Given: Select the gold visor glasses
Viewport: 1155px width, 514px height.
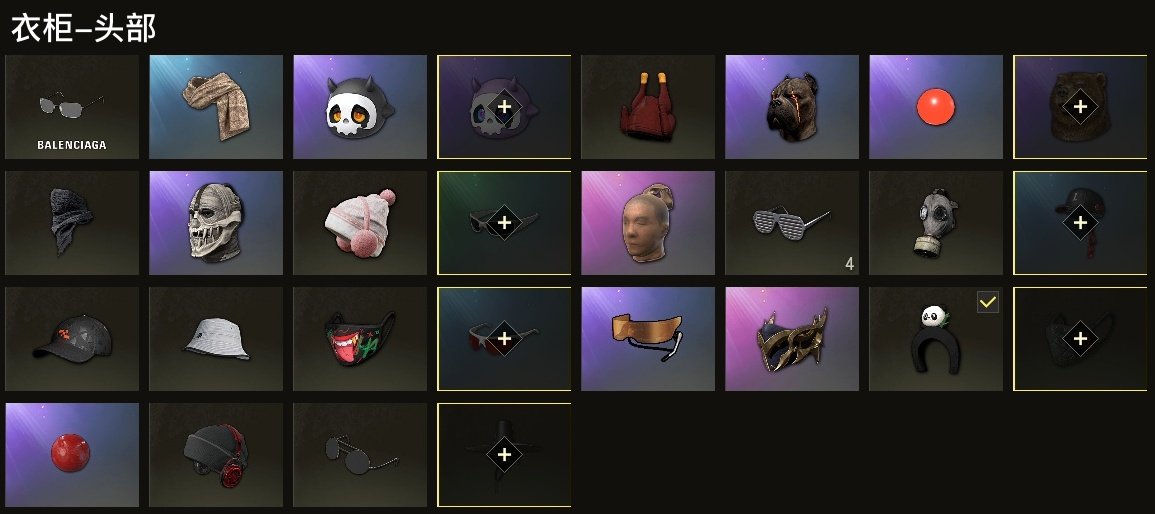Looking at the screenshot, I should (x=648, y=339).
